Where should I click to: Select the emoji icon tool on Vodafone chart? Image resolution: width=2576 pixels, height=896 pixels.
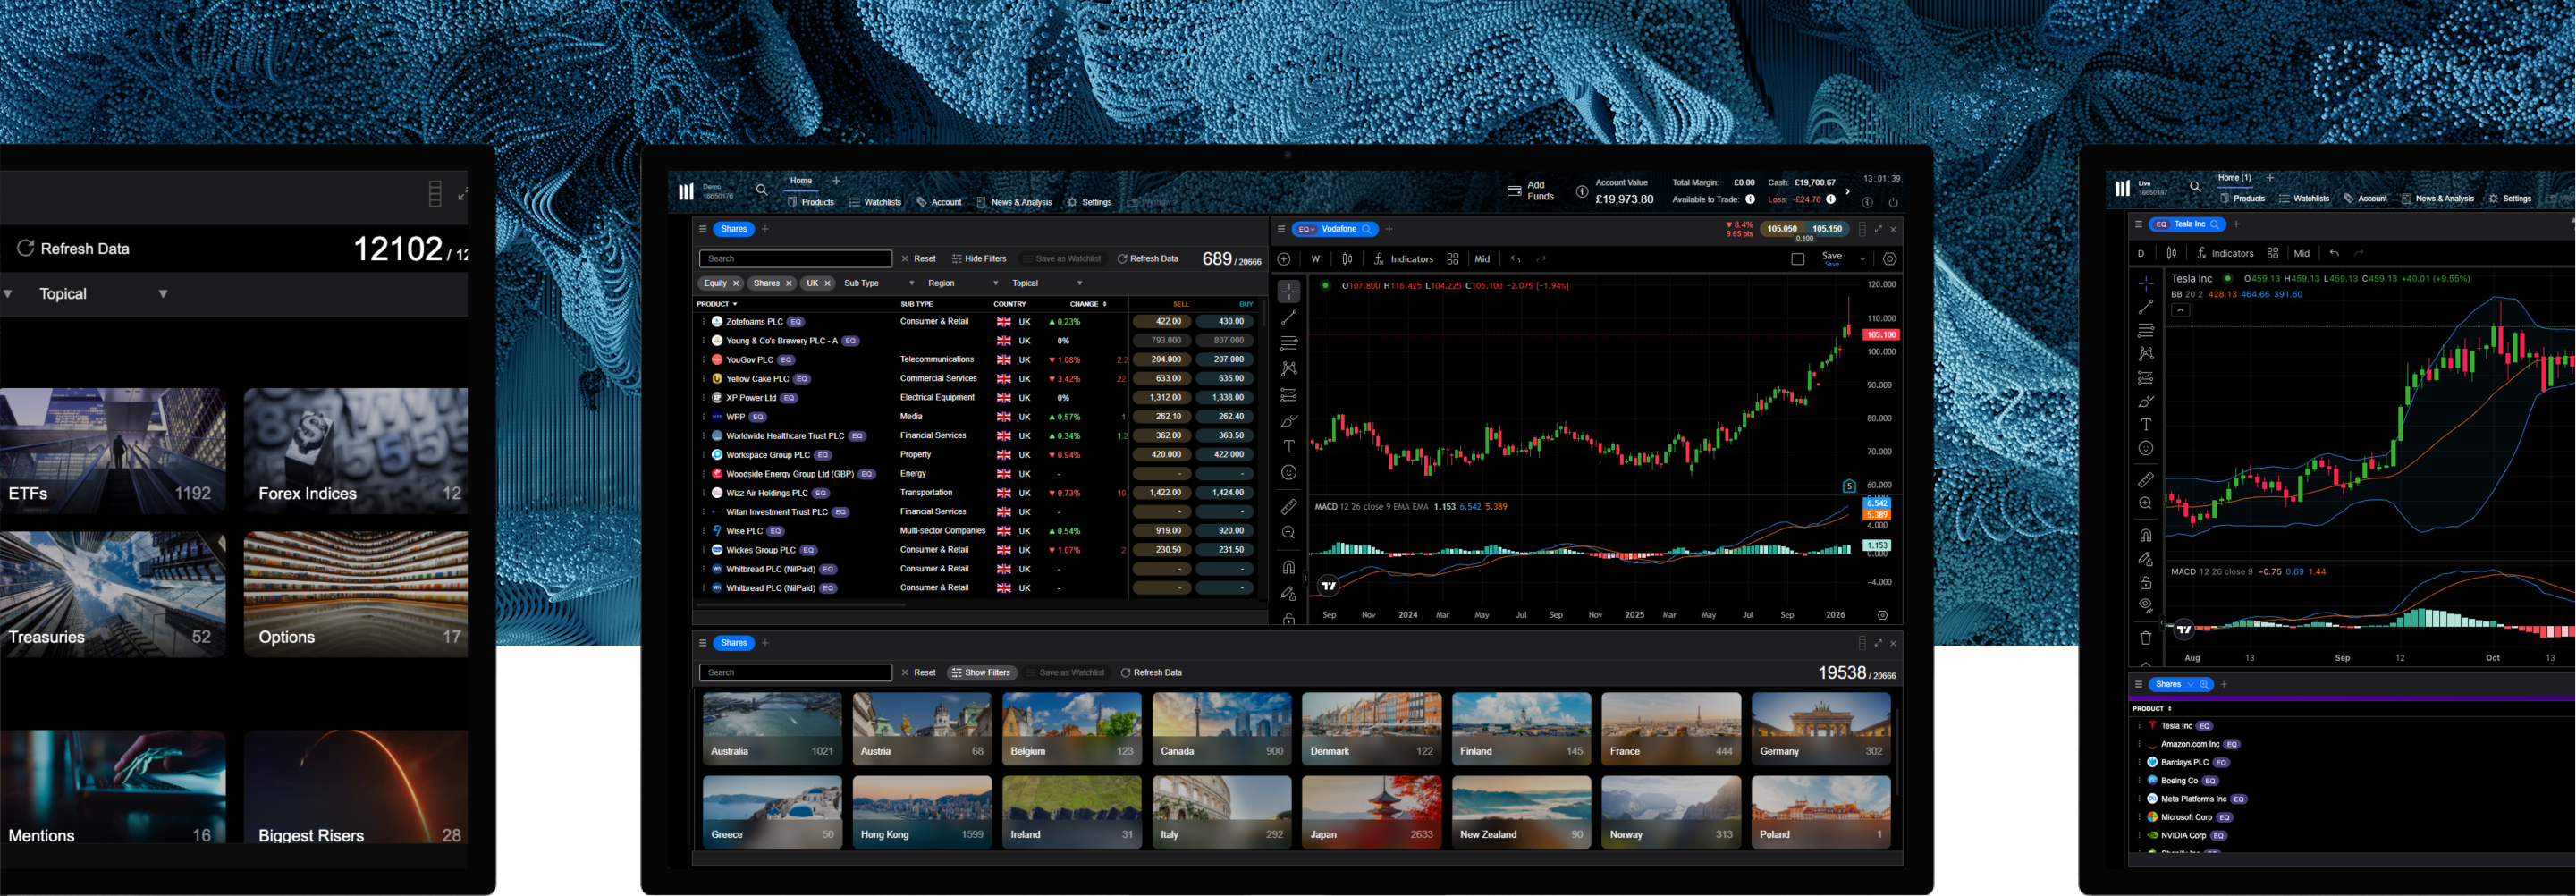1289,473
